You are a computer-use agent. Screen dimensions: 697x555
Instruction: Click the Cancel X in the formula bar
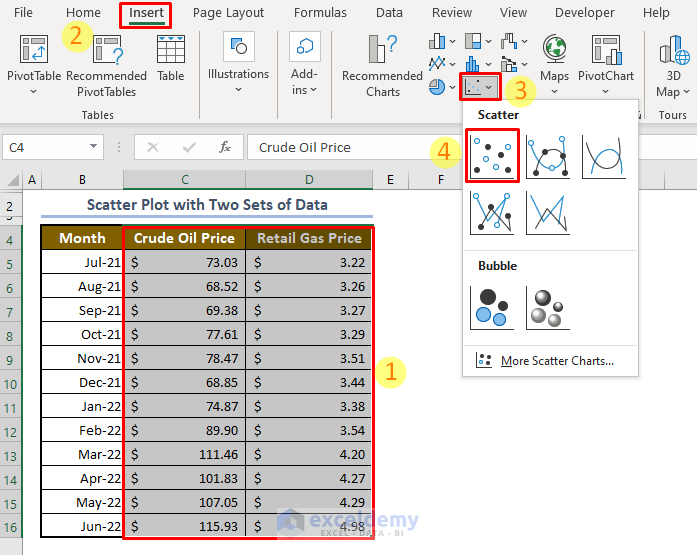pos(153,147)
